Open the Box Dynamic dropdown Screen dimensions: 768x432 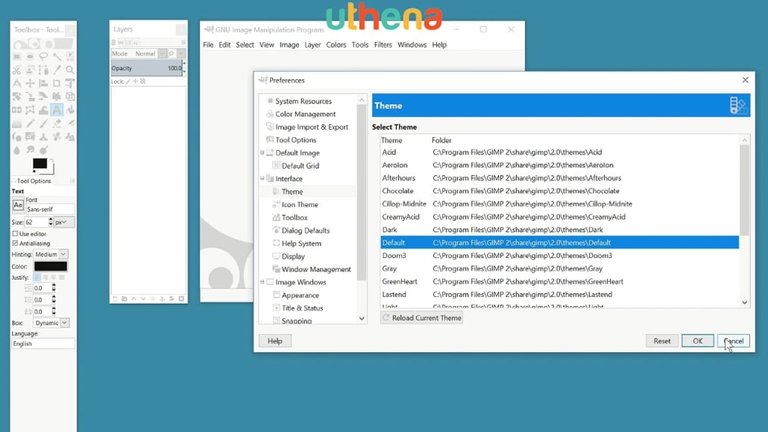point(51,323)
